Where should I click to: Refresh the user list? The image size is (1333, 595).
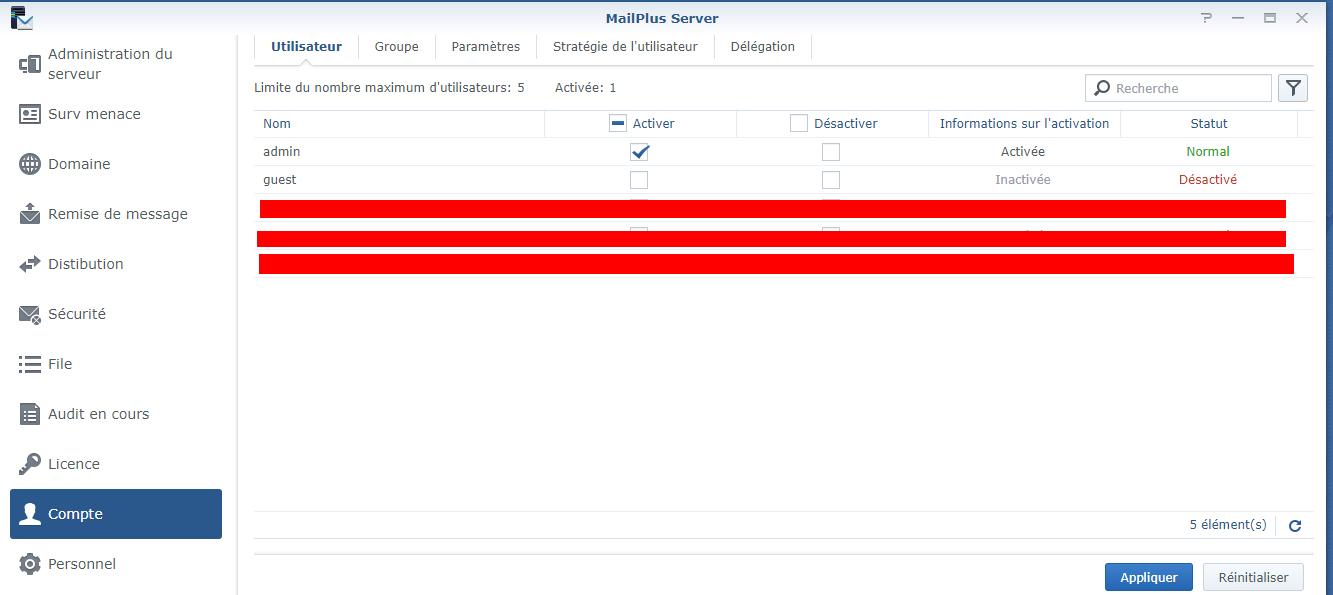tap(1295, 525)
